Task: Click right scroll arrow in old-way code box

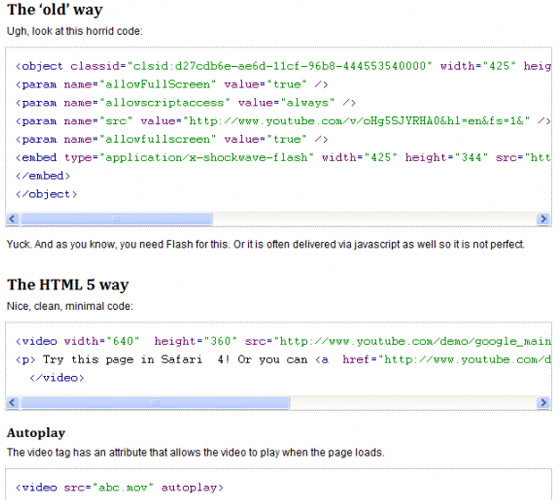Action: tap(543, 219)
